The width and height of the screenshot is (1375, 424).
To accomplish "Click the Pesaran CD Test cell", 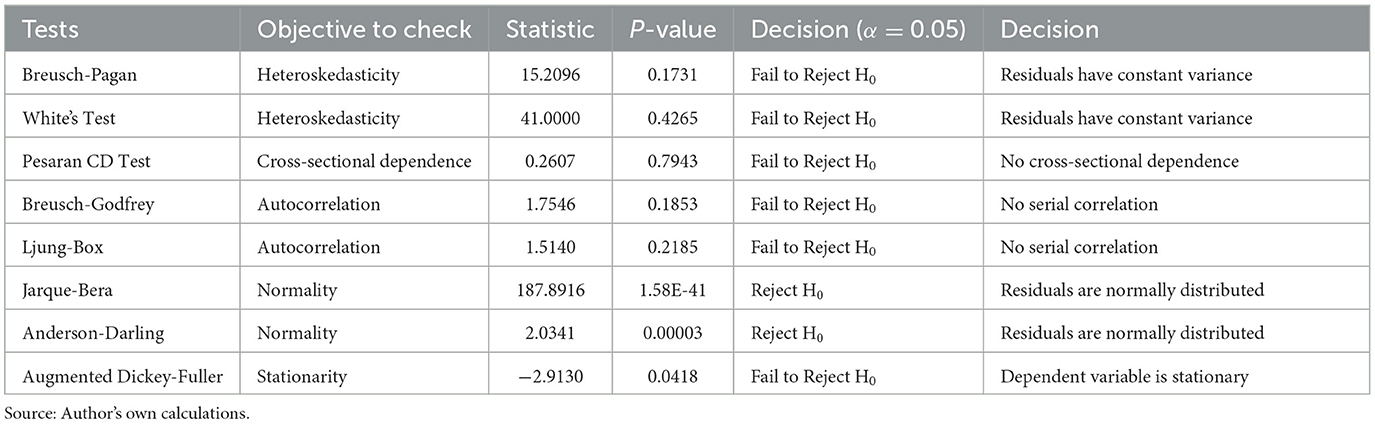I will pos(72,162).
